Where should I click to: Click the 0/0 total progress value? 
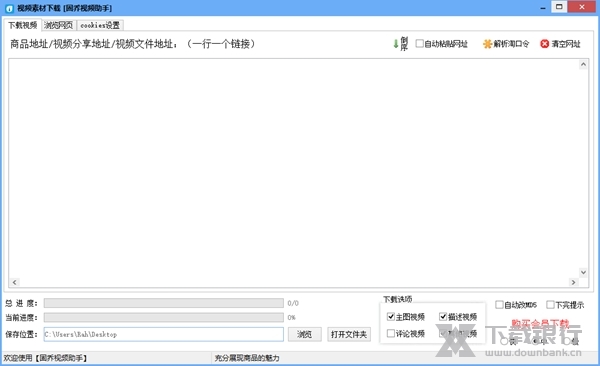293,303
